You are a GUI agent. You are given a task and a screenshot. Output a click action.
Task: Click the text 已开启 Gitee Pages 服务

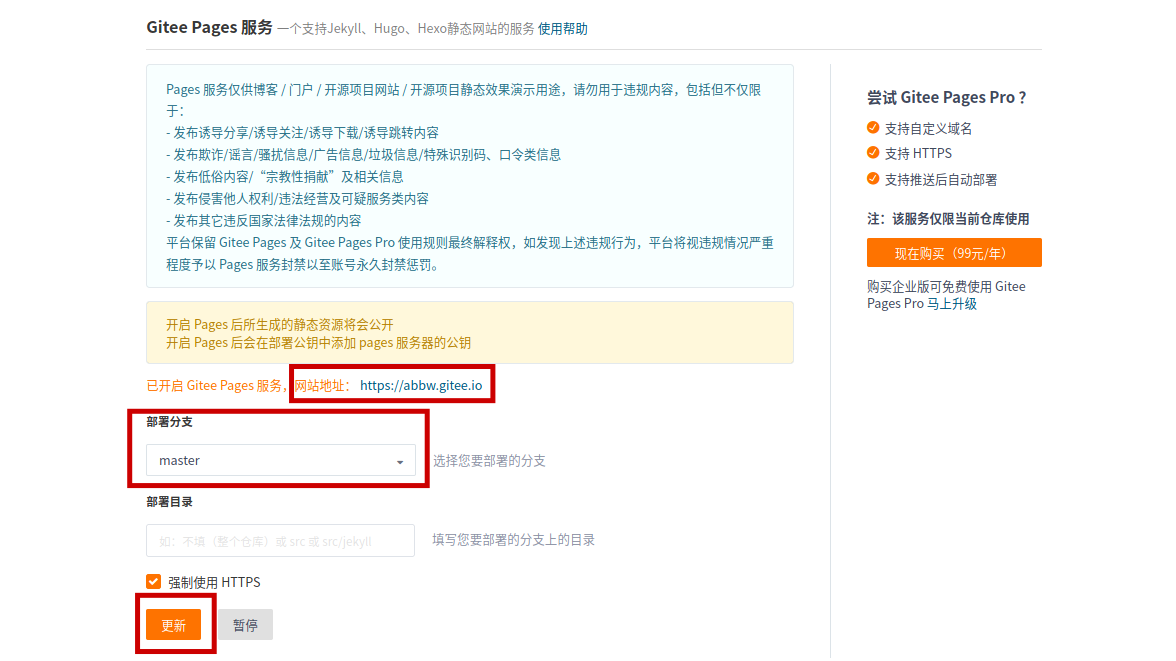(214, 386)
